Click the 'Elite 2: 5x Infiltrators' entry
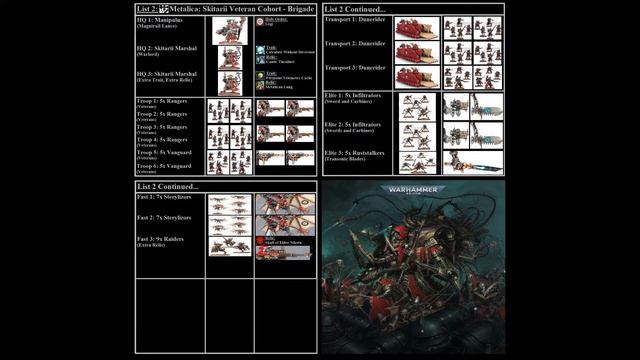The image size is (640, 360). [353, 124]
